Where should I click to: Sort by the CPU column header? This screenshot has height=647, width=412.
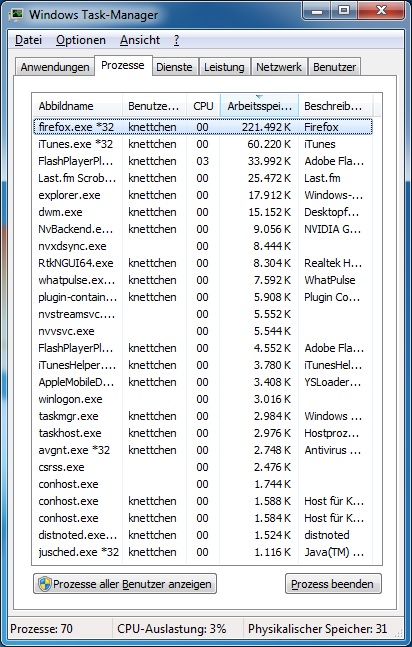click(x=203, y=106)
